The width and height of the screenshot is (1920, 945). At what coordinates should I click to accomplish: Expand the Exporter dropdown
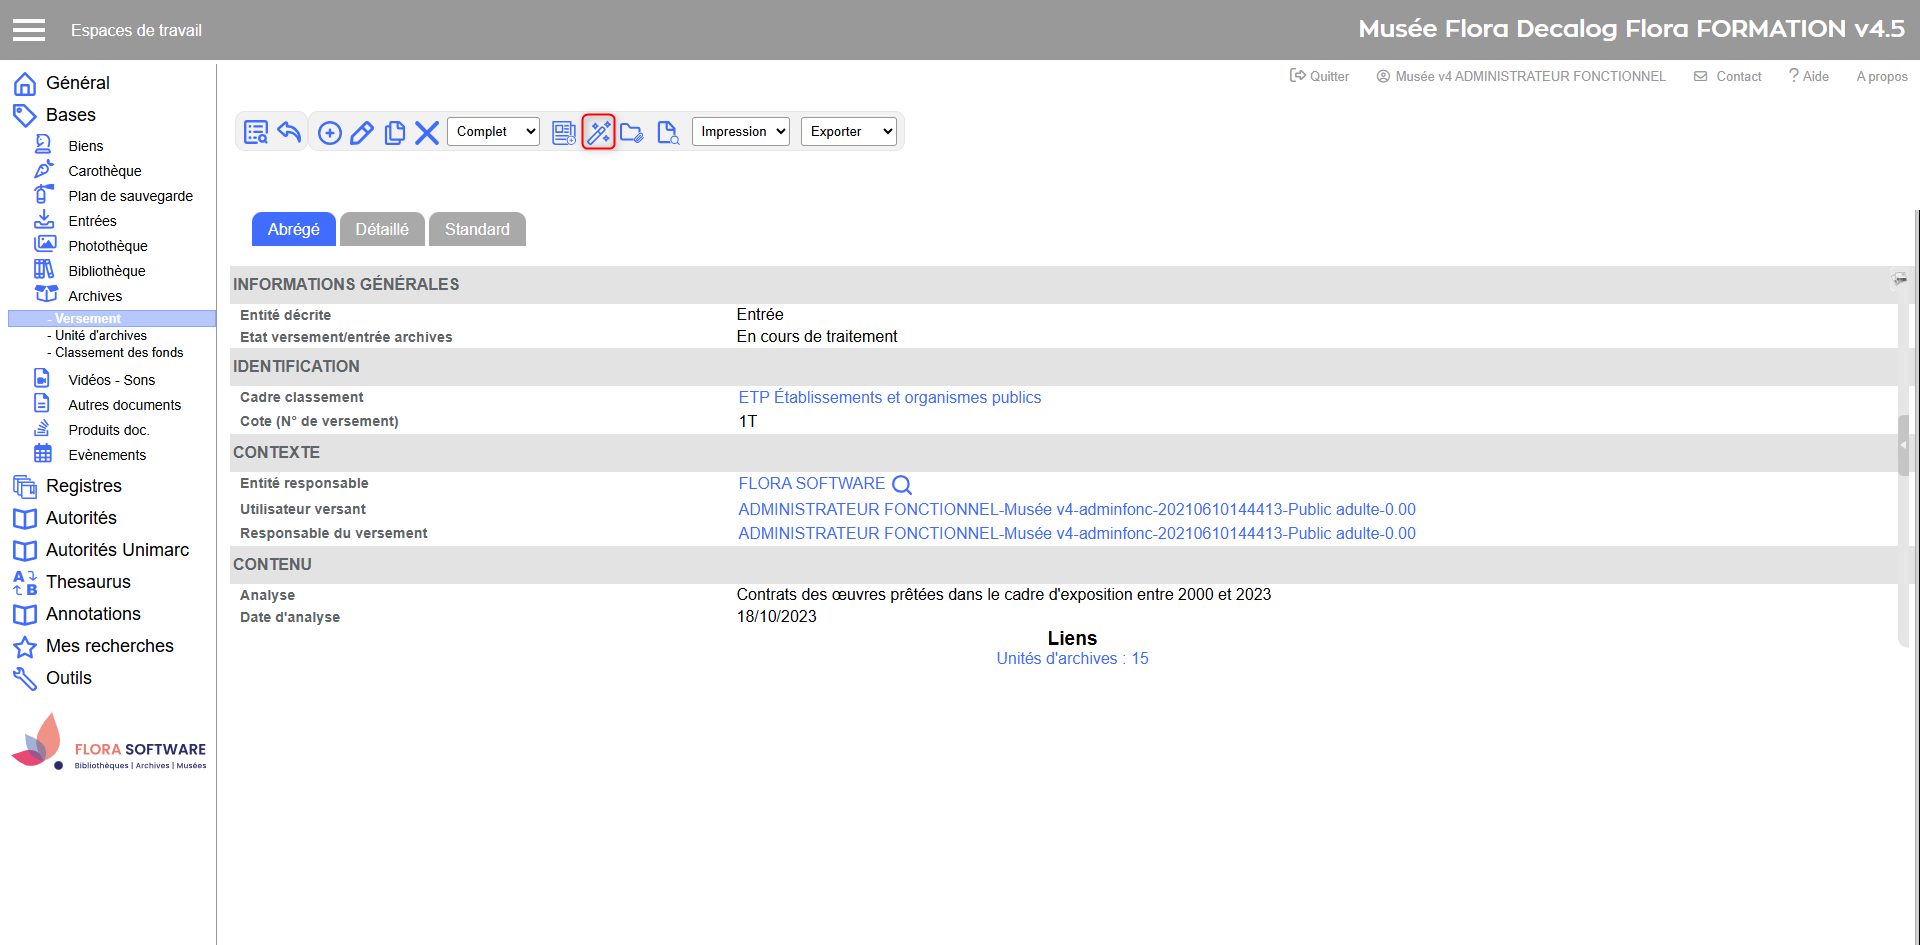click(848, 132)
